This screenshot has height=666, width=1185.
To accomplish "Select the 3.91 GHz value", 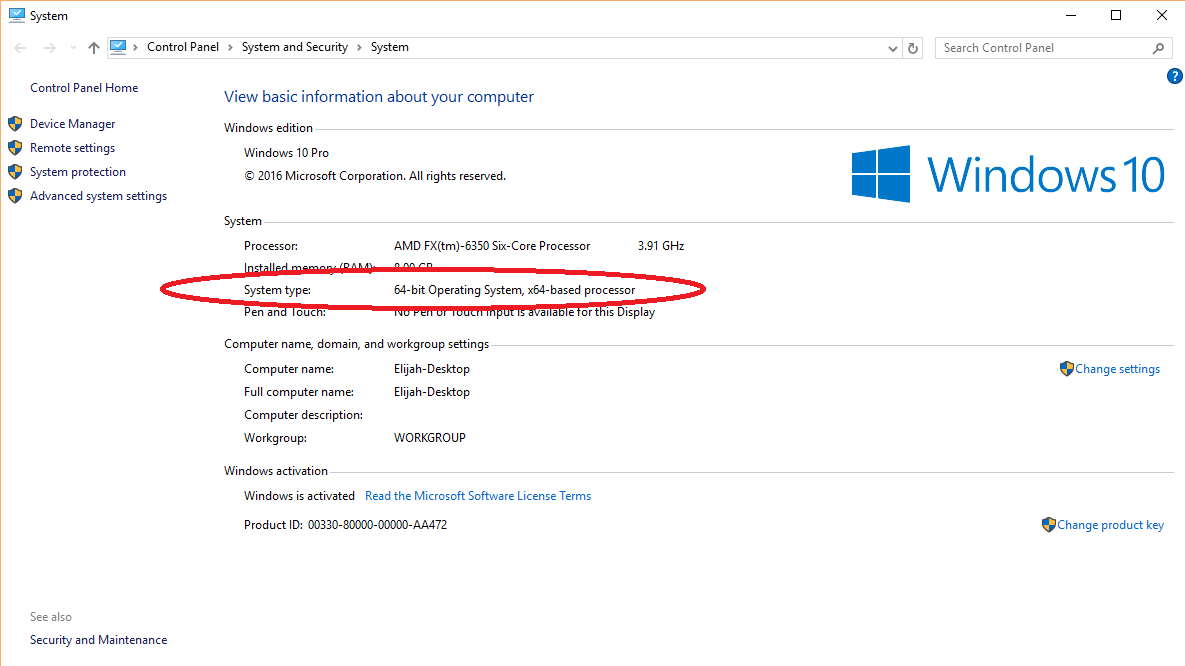I will [661, 246].
